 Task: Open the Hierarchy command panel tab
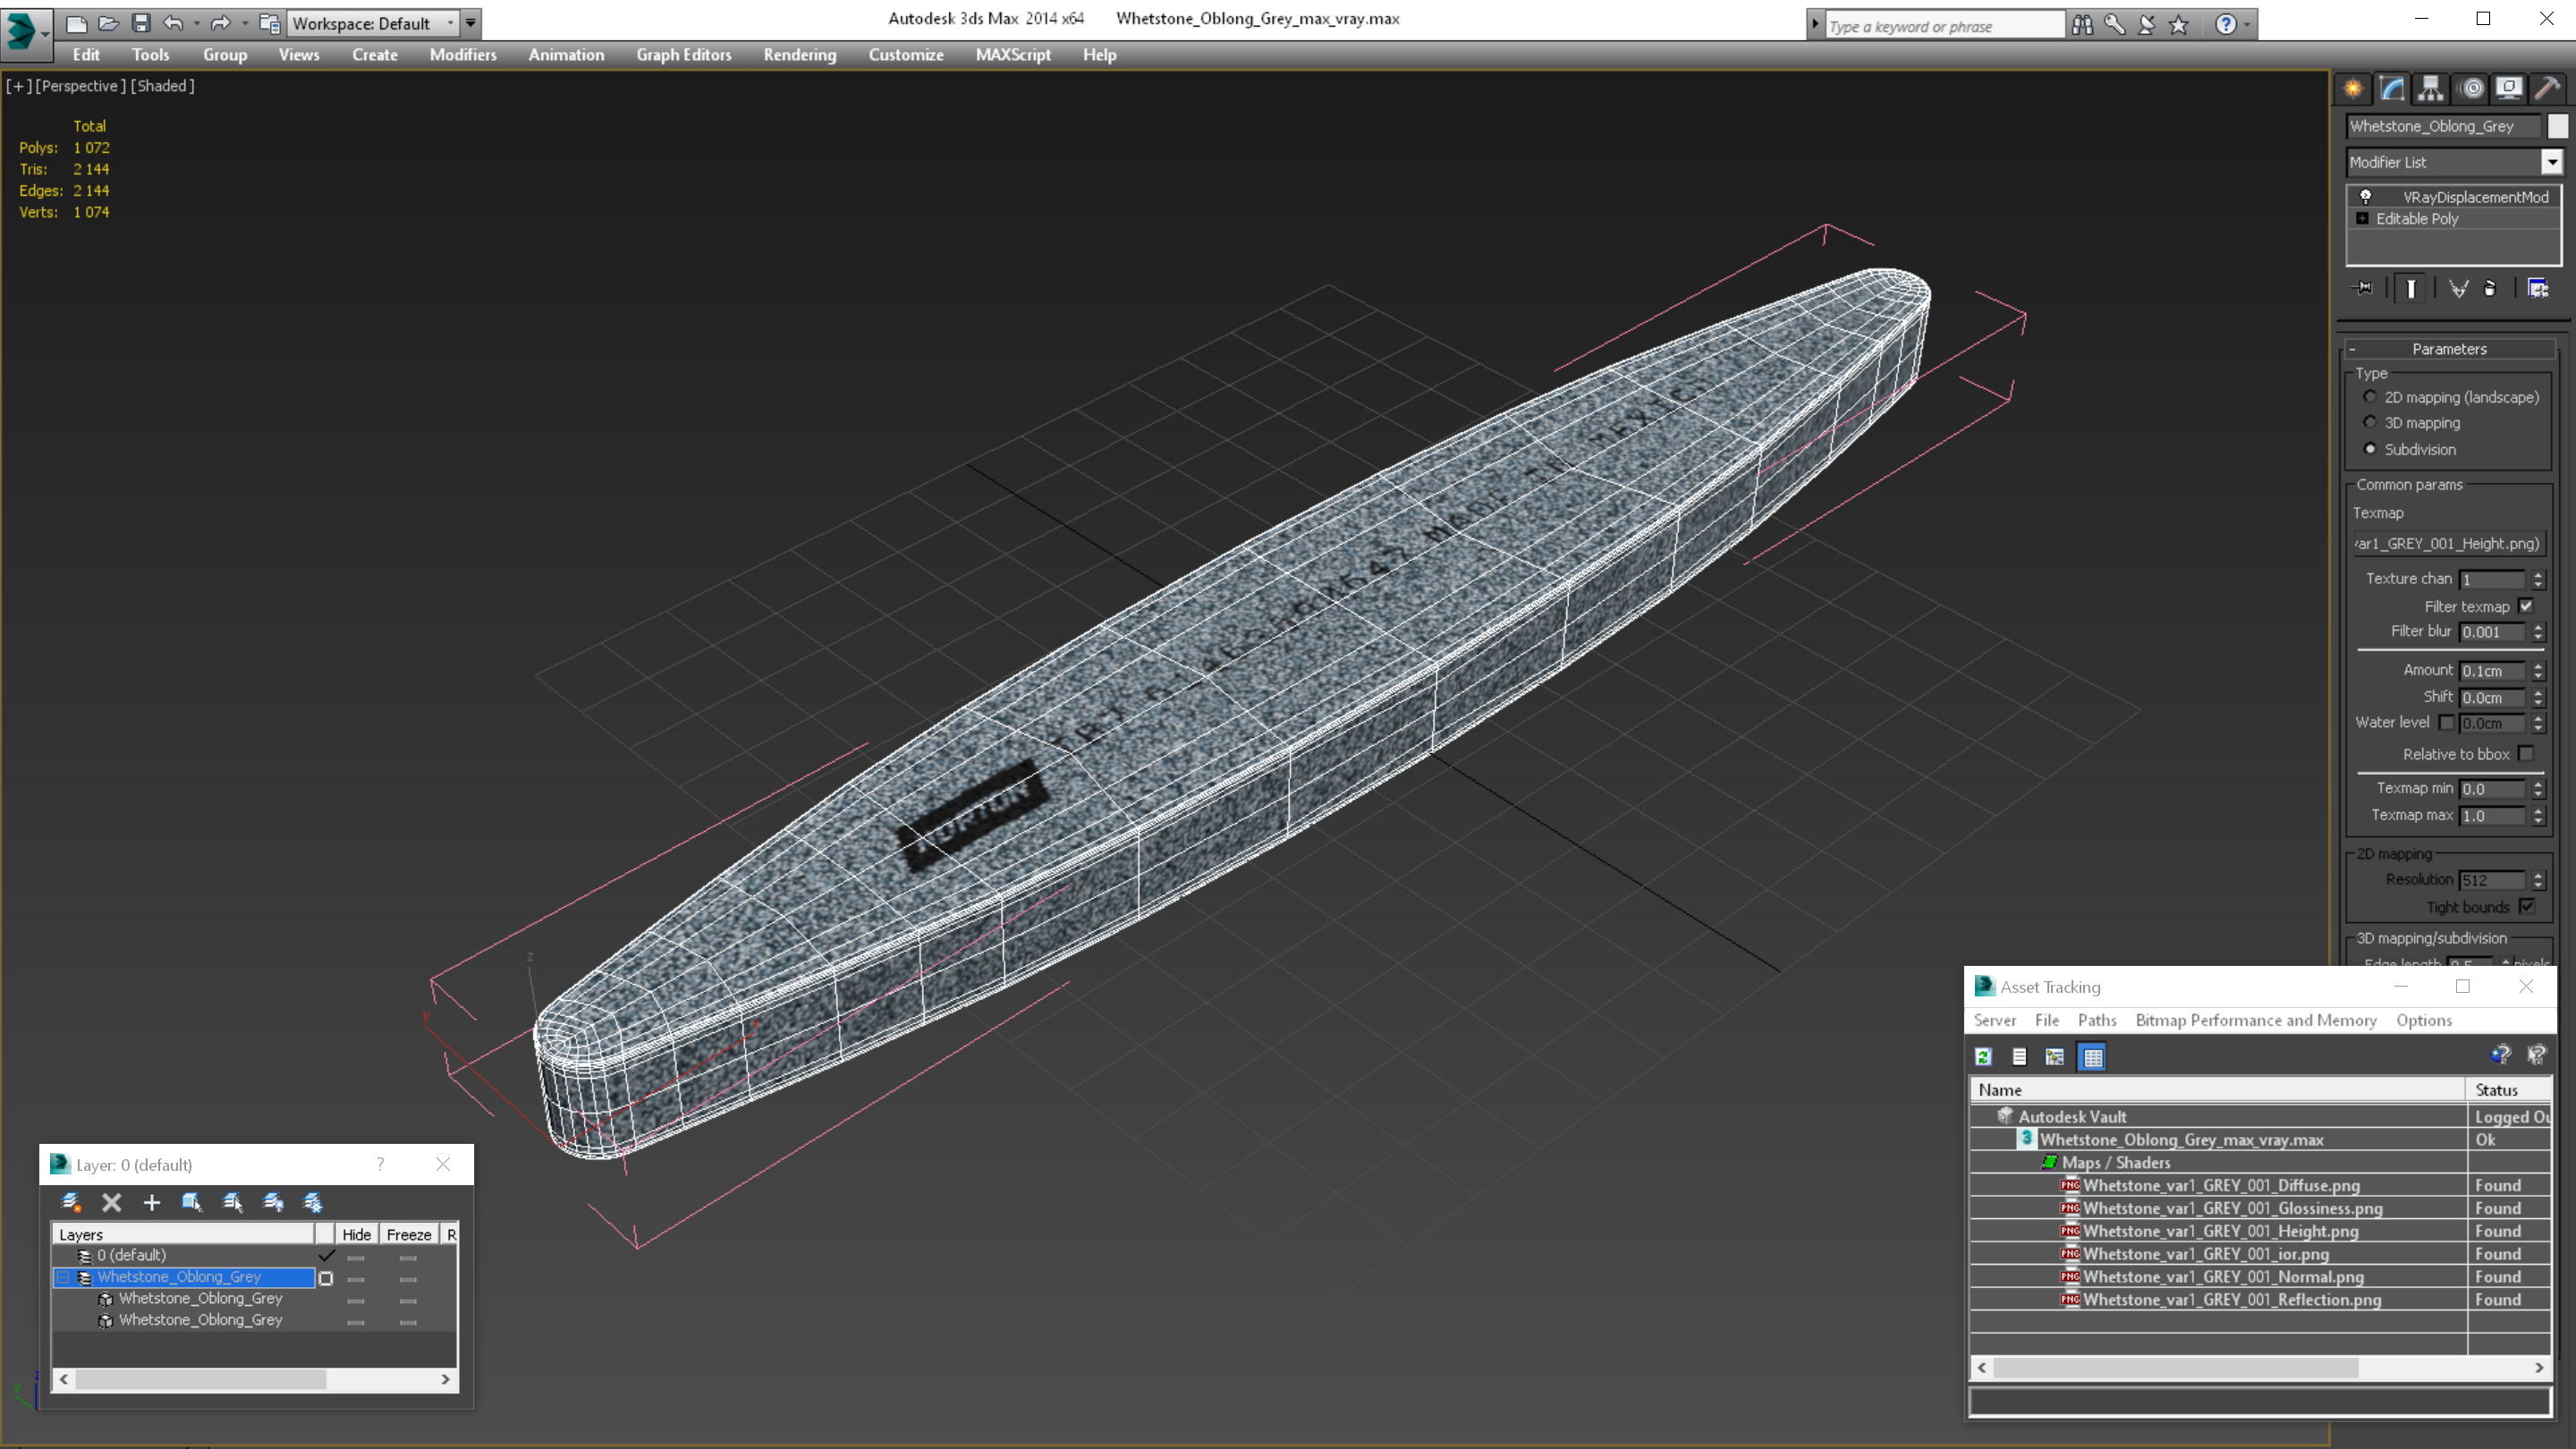[x=2431, y=89]
